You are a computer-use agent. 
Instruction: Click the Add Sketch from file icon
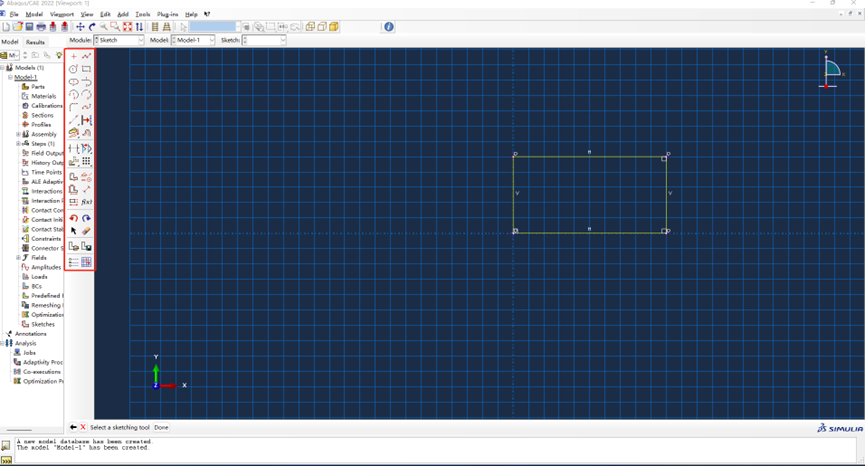point(73,247)
